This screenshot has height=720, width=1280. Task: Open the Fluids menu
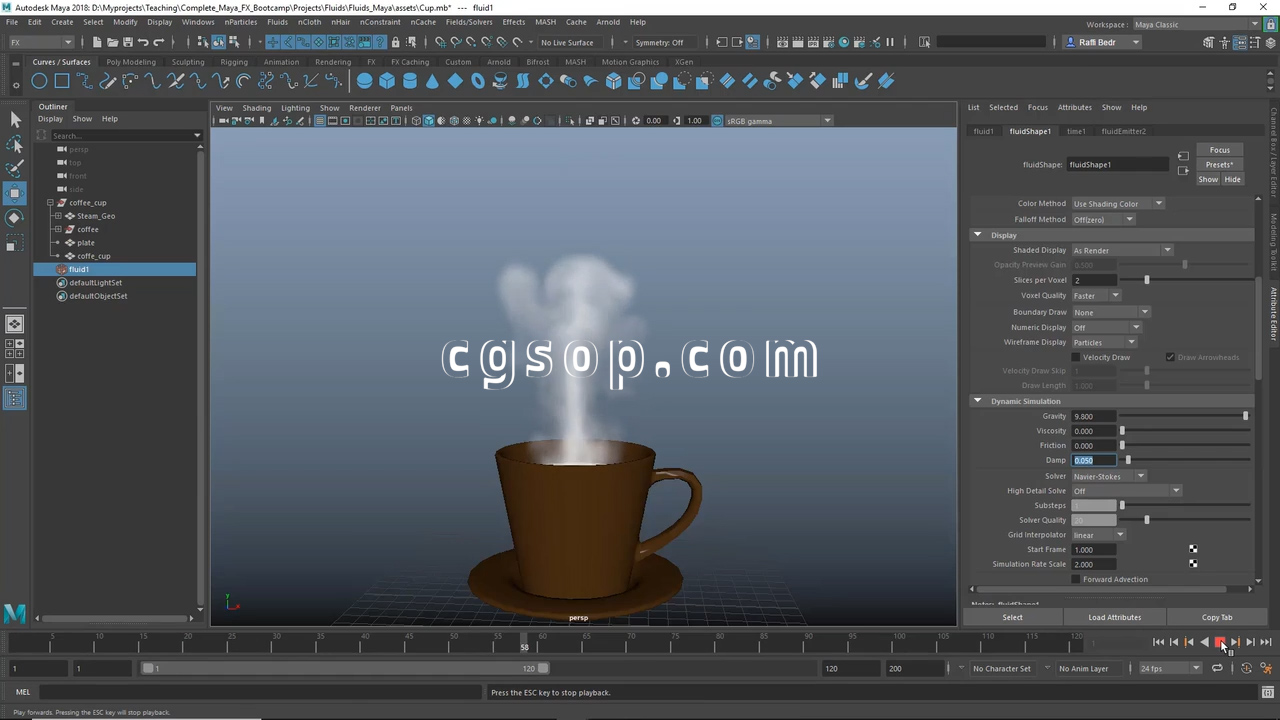pos(277,21)
